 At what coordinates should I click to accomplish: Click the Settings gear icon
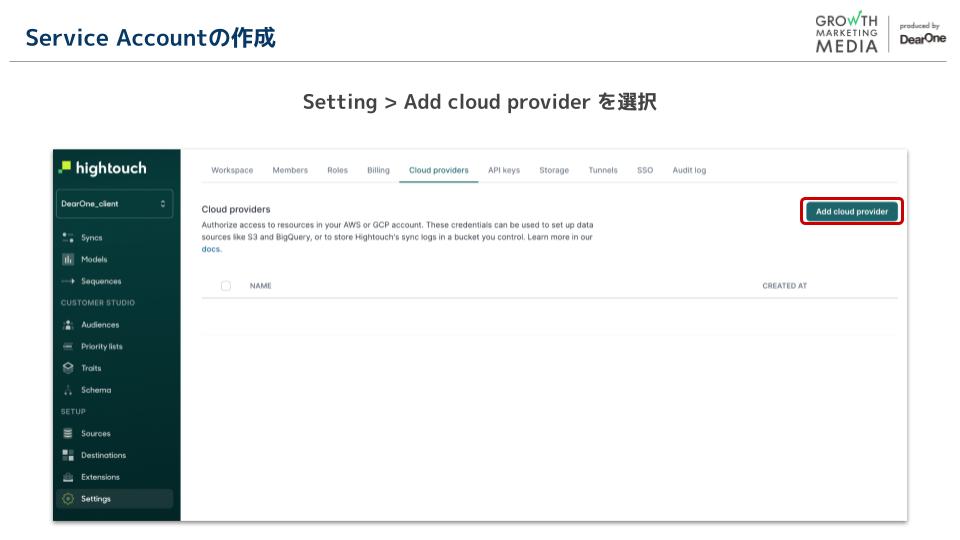coord(68,499)
